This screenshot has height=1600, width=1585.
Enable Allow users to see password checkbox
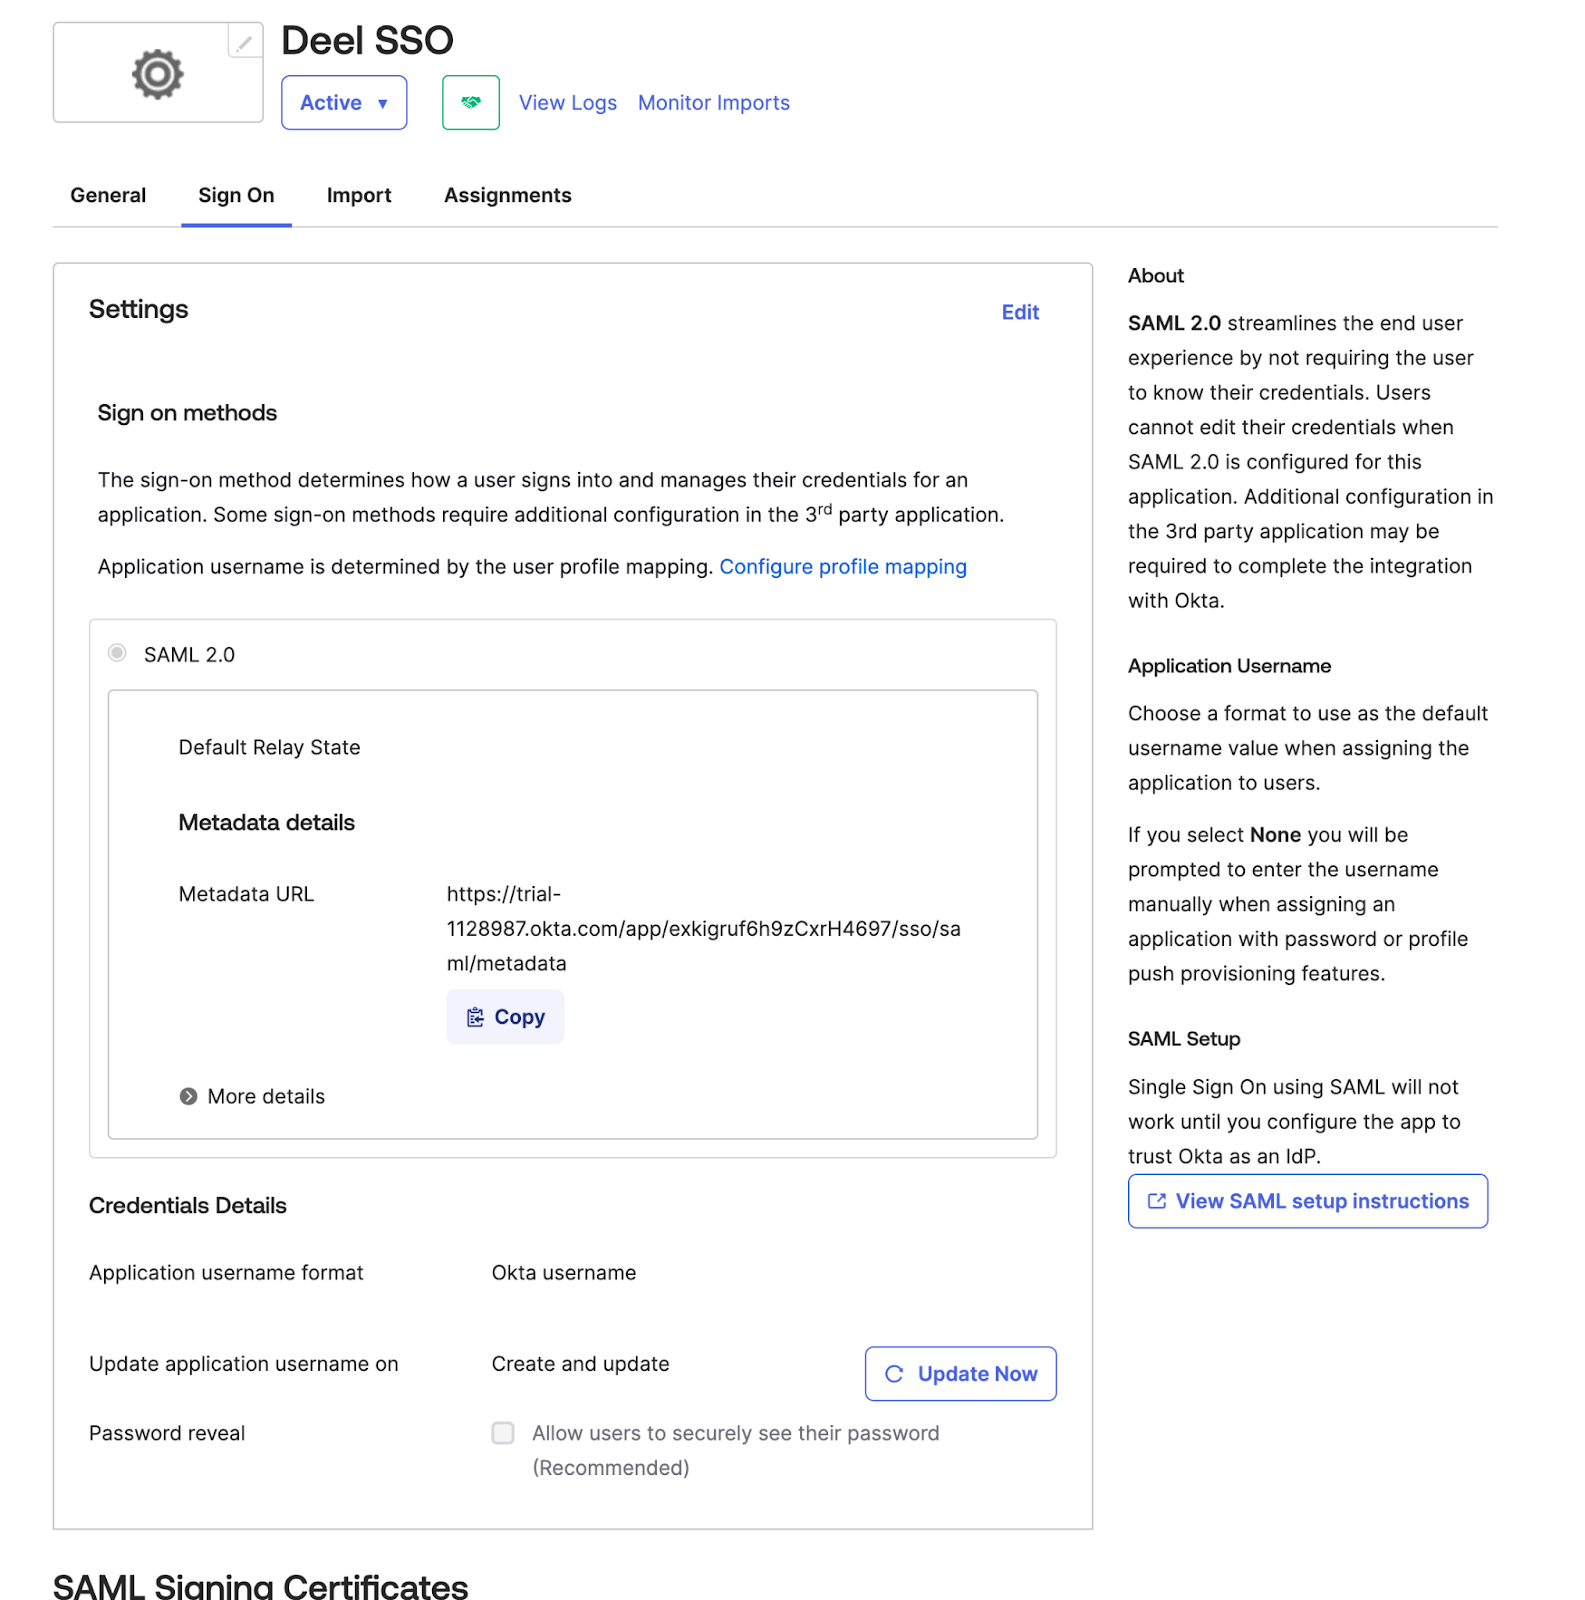[x=503, y=1433]
